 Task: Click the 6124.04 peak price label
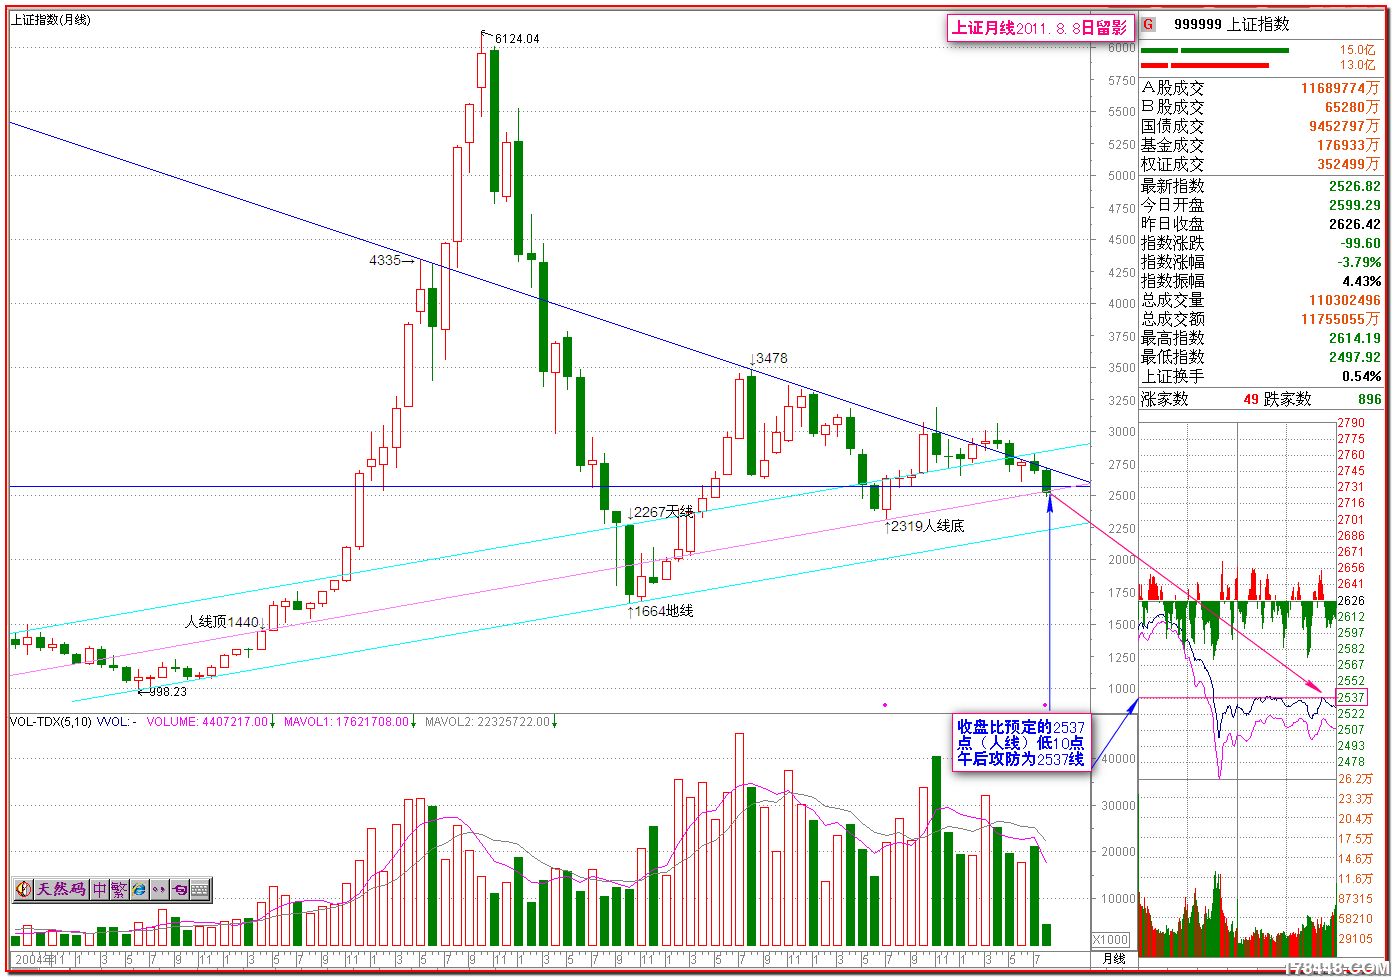tap(516, 39)
